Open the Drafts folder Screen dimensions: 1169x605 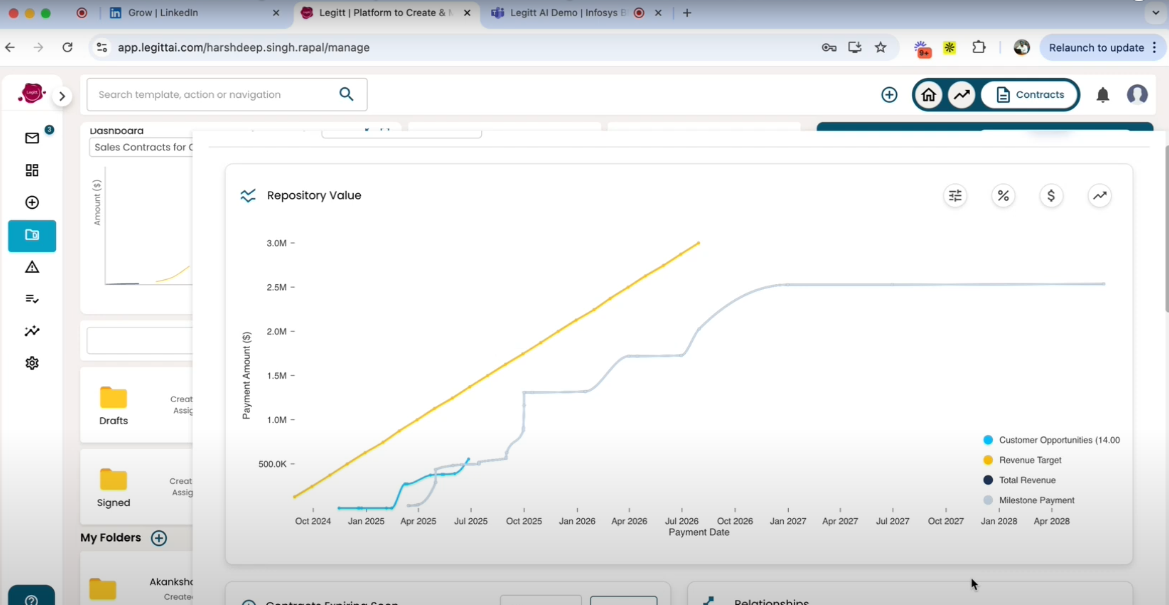[113, 405]
